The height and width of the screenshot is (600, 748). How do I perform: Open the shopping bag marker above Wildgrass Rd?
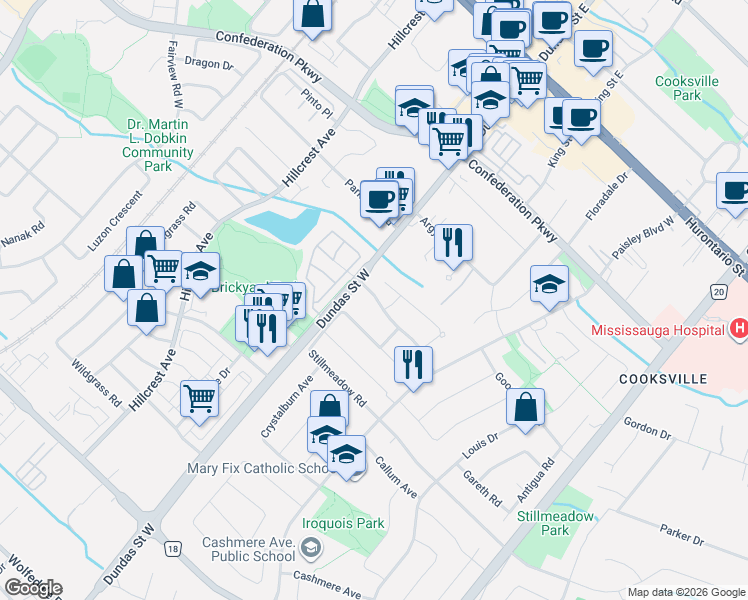click(146, 309)
